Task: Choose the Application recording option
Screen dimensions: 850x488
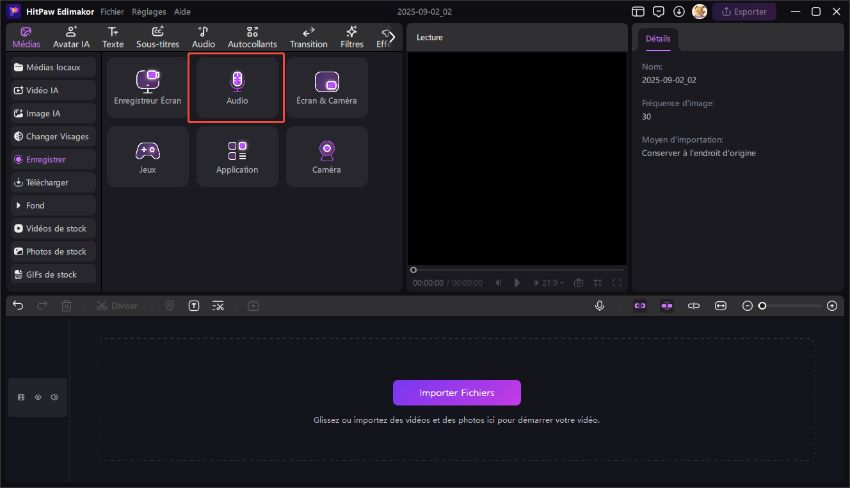Action: click(237, 157)
